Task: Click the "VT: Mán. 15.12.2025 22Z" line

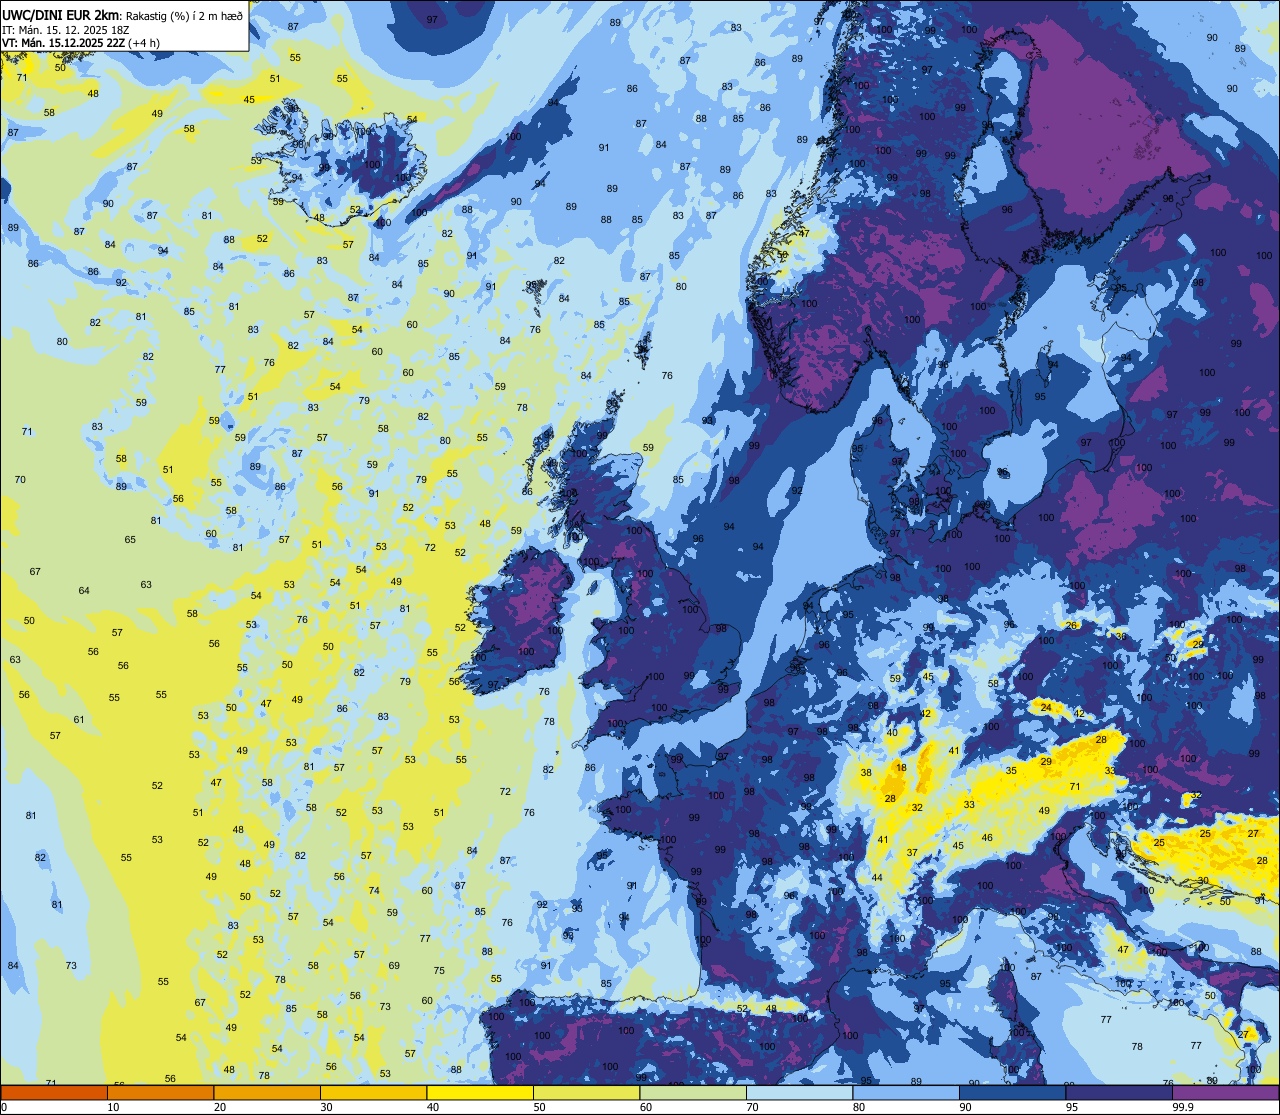Action: coord(63,43)
